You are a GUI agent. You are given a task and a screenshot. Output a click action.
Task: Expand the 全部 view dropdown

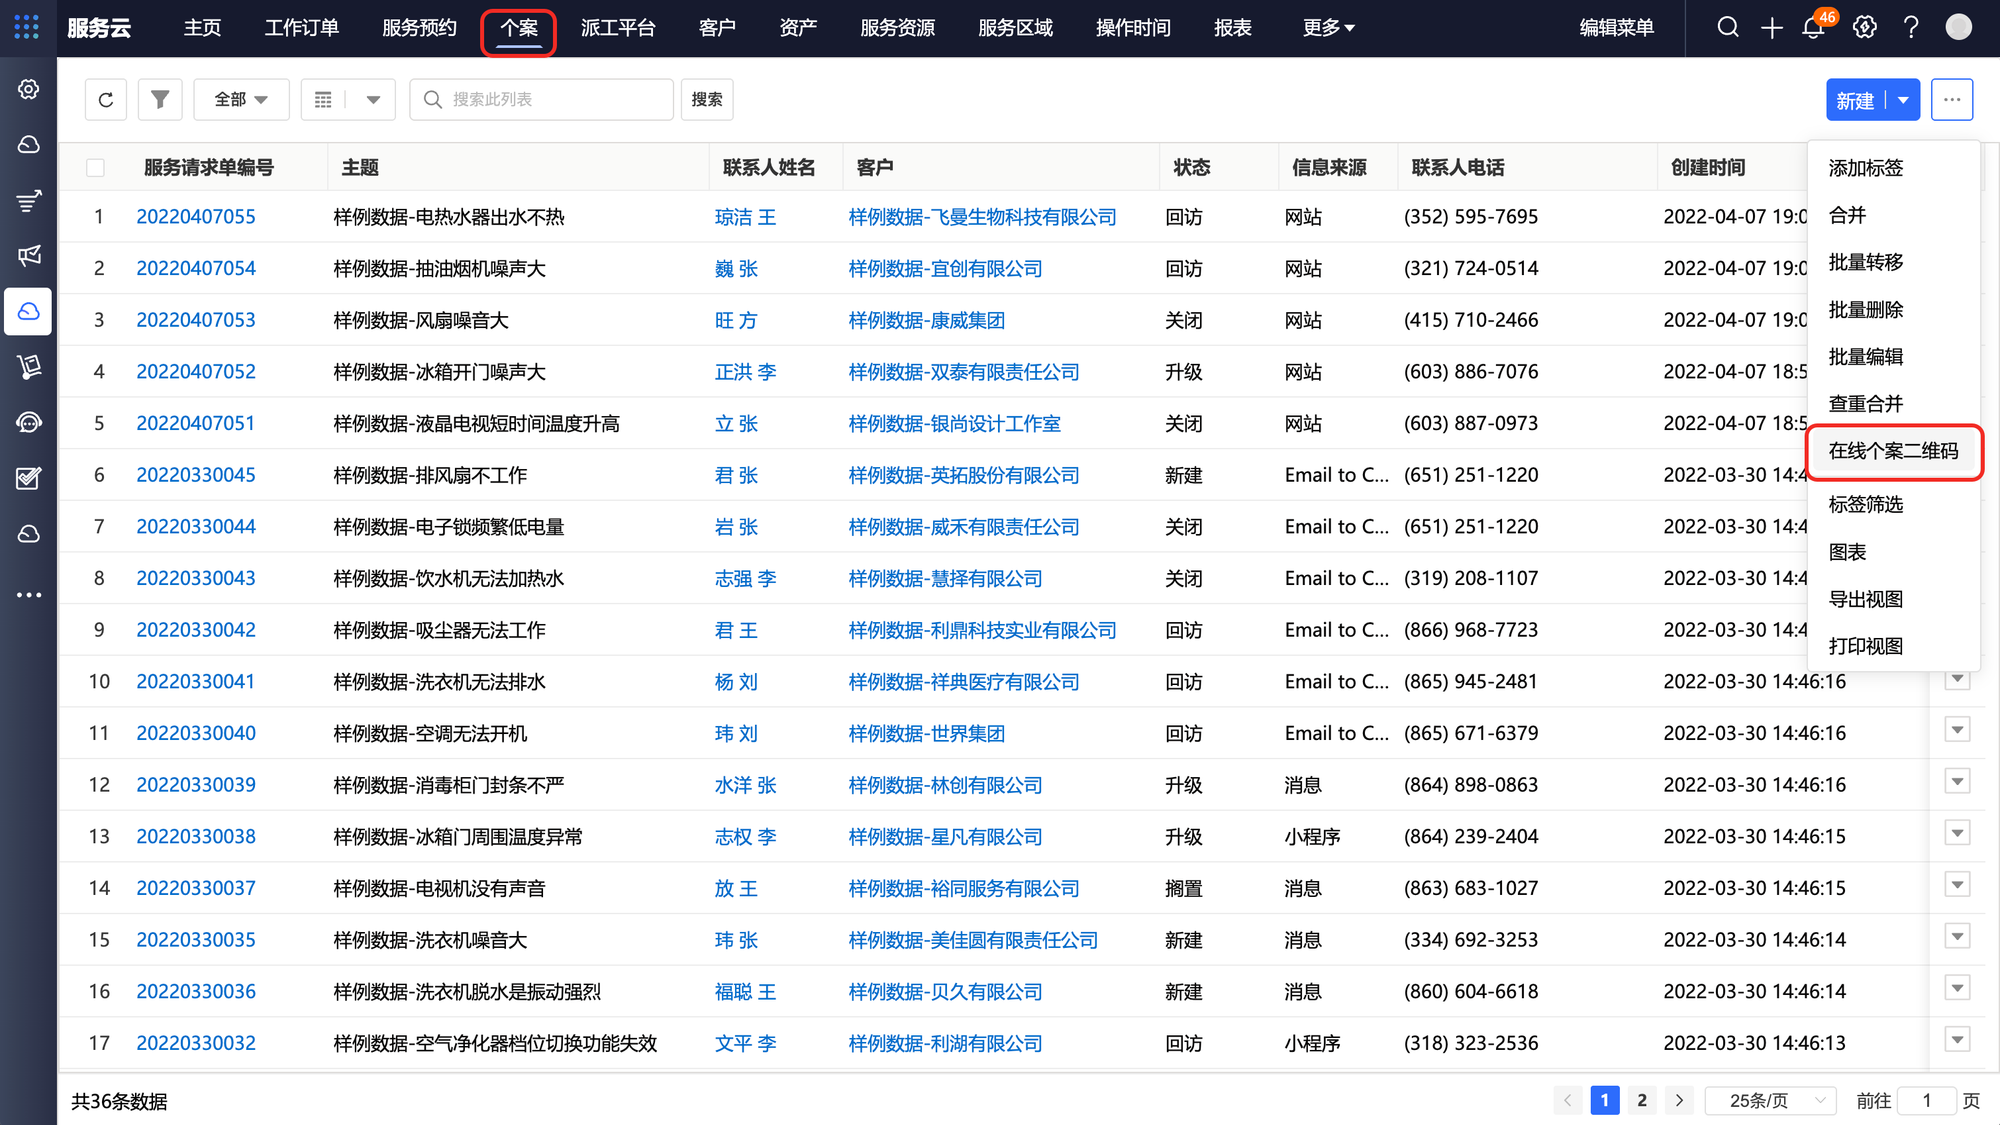tap(241, 99)
